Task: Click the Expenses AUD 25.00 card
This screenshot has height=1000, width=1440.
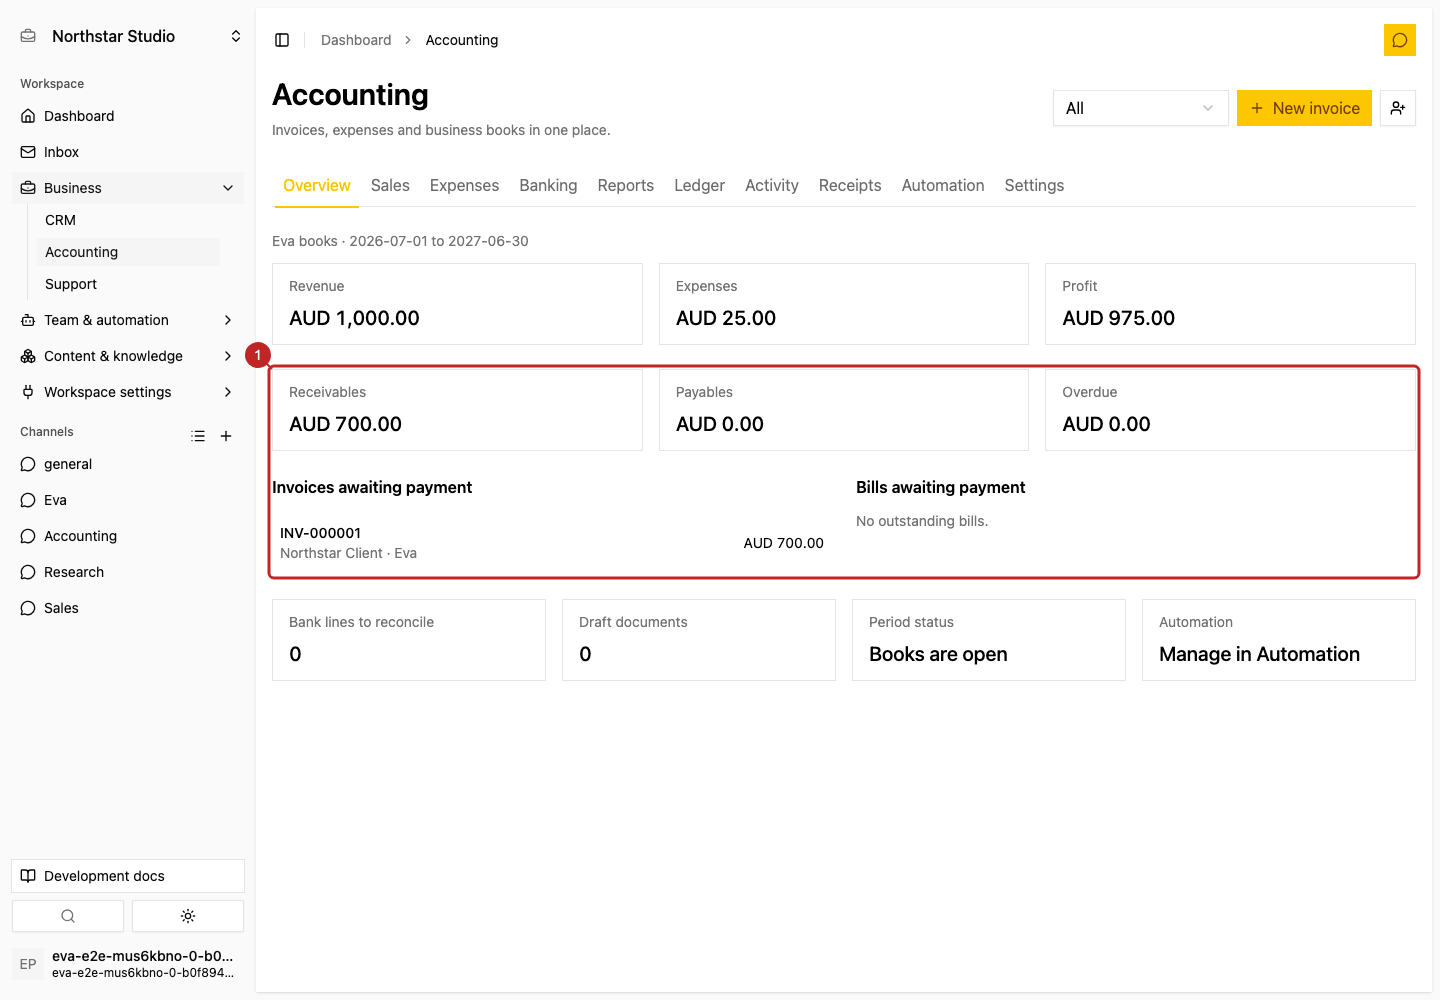Action: (844, 304)
